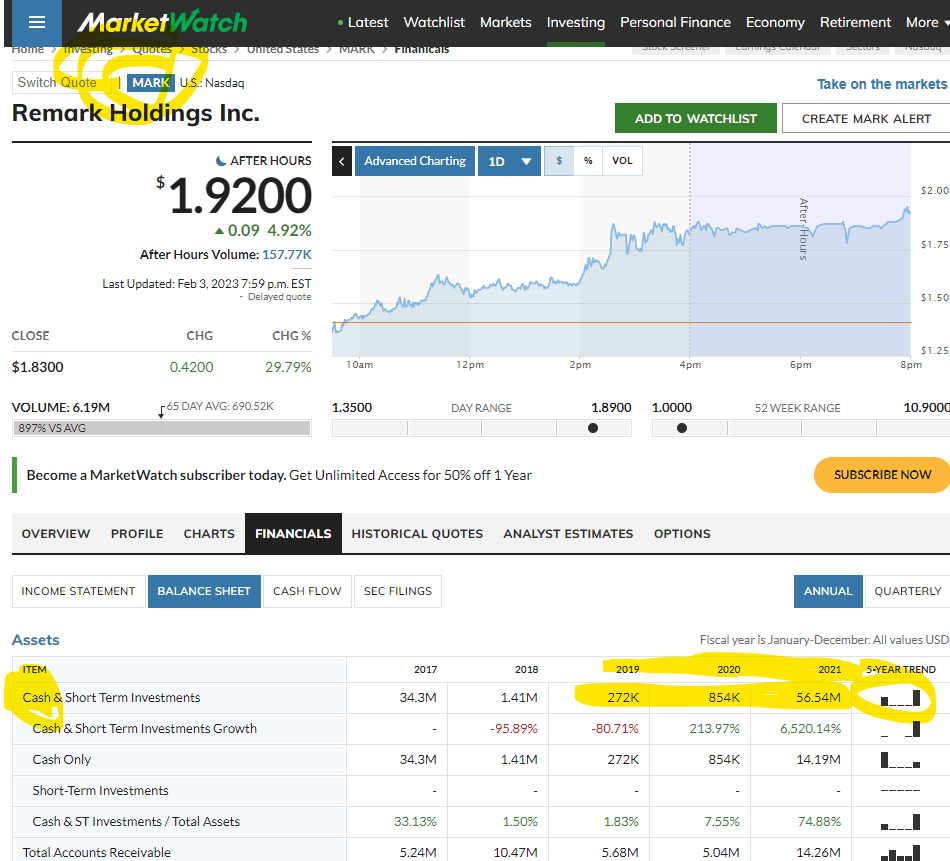Toggle the VOL volume display
Viewport: 950px width, 861px height.
pos(622,161)
